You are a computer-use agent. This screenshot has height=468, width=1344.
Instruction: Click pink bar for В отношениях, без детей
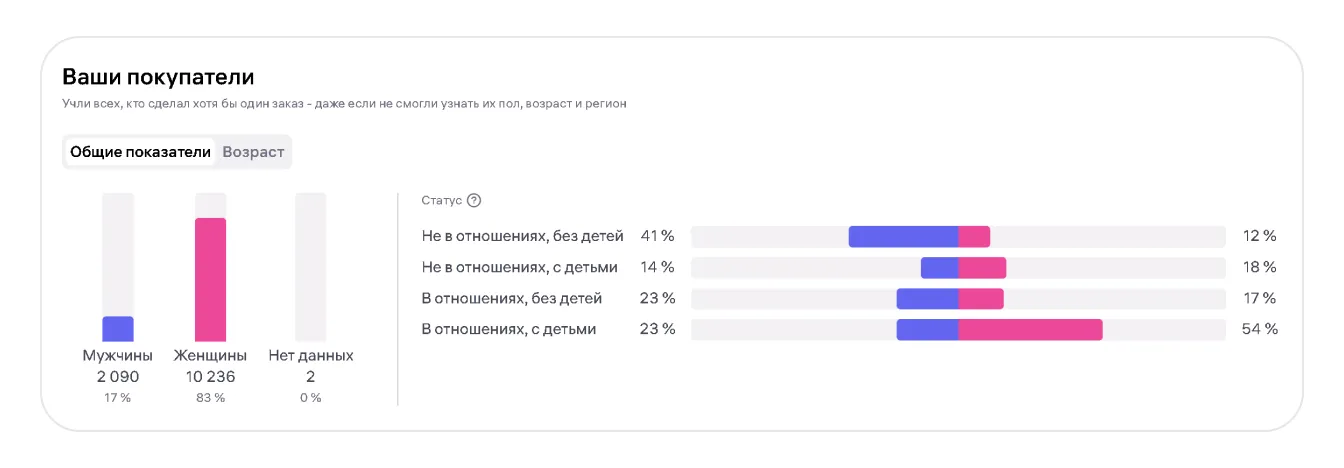[x=981, y=299]
